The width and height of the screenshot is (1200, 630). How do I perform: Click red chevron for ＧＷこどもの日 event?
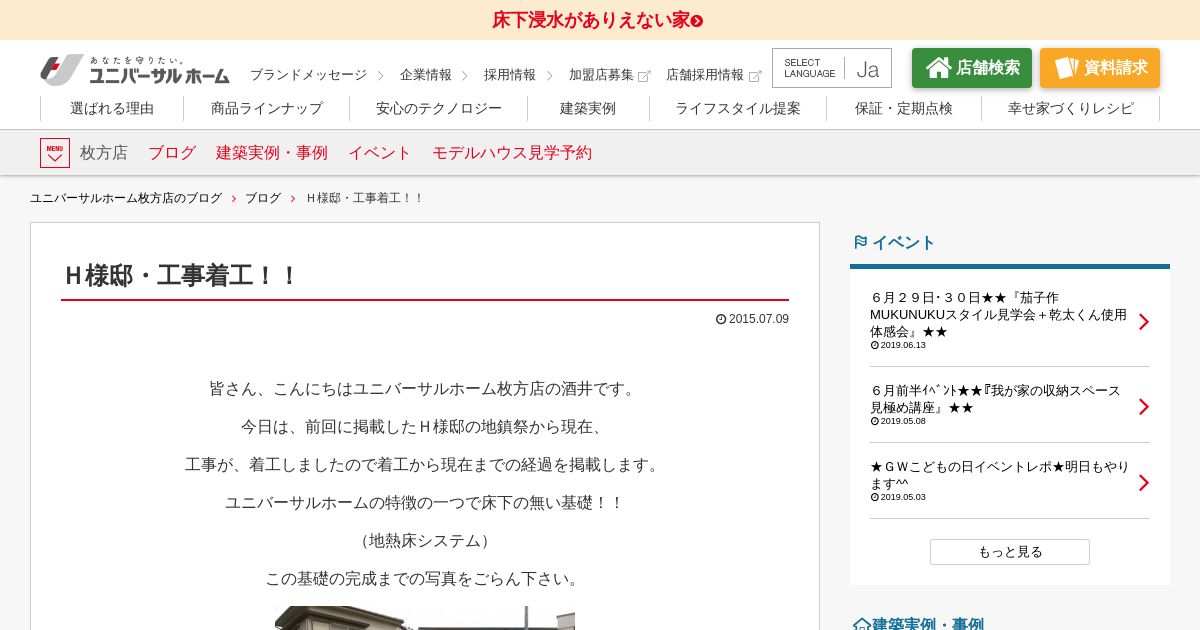1144,483
